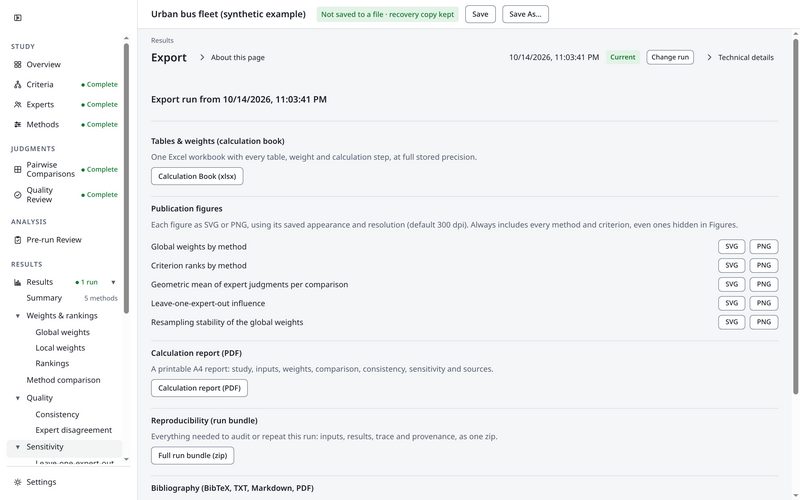Image resolution: width=800 pixels, height=500 pixels.
Task: Click the Save button
Action: (x=480, y=14)
